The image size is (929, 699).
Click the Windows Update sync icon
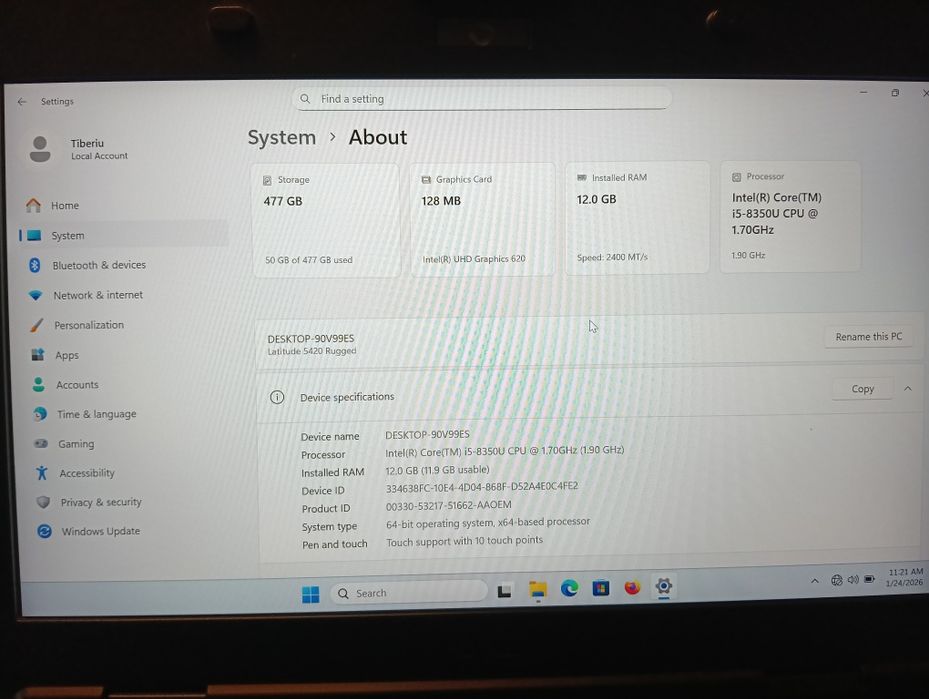click(x=44, y=531)
